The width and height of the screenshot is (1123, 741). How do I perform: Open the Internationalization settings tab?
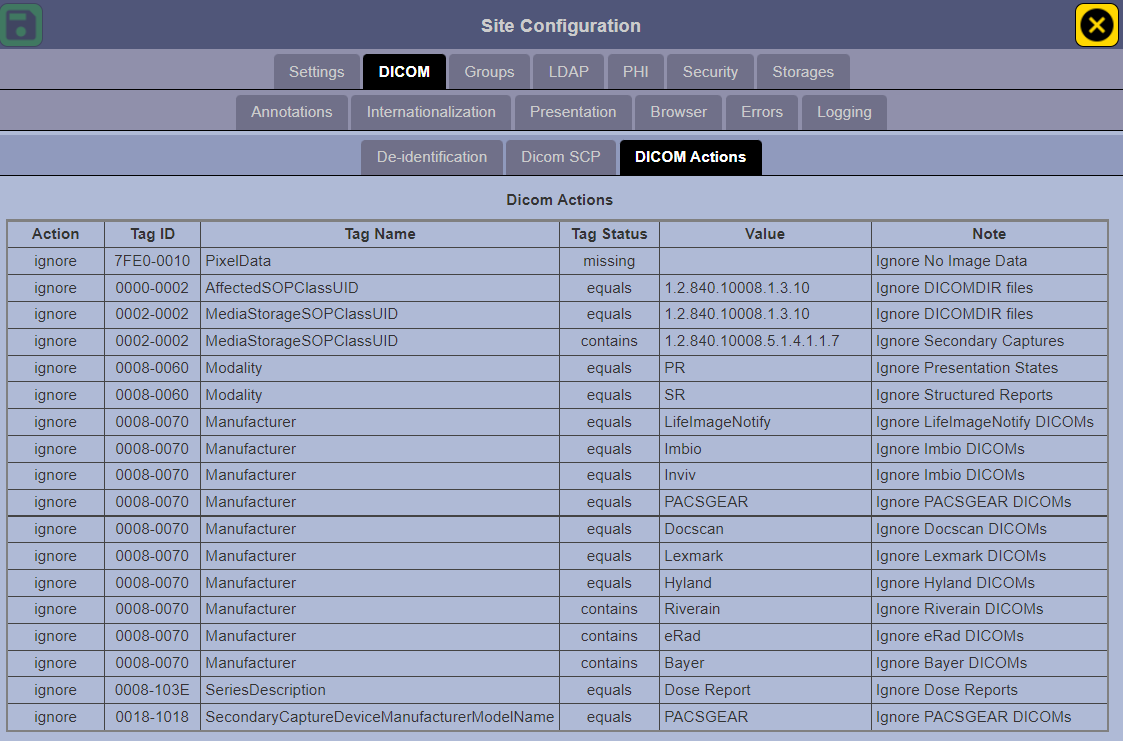(430, 111)
